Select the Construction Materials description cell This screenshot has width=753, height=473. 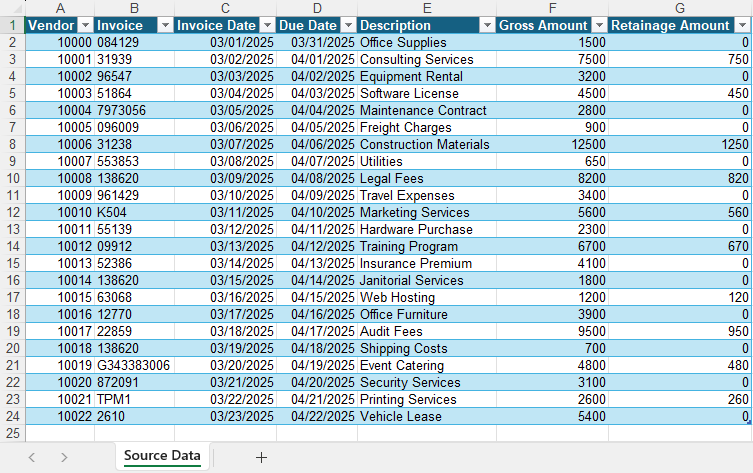click(427, 145)
